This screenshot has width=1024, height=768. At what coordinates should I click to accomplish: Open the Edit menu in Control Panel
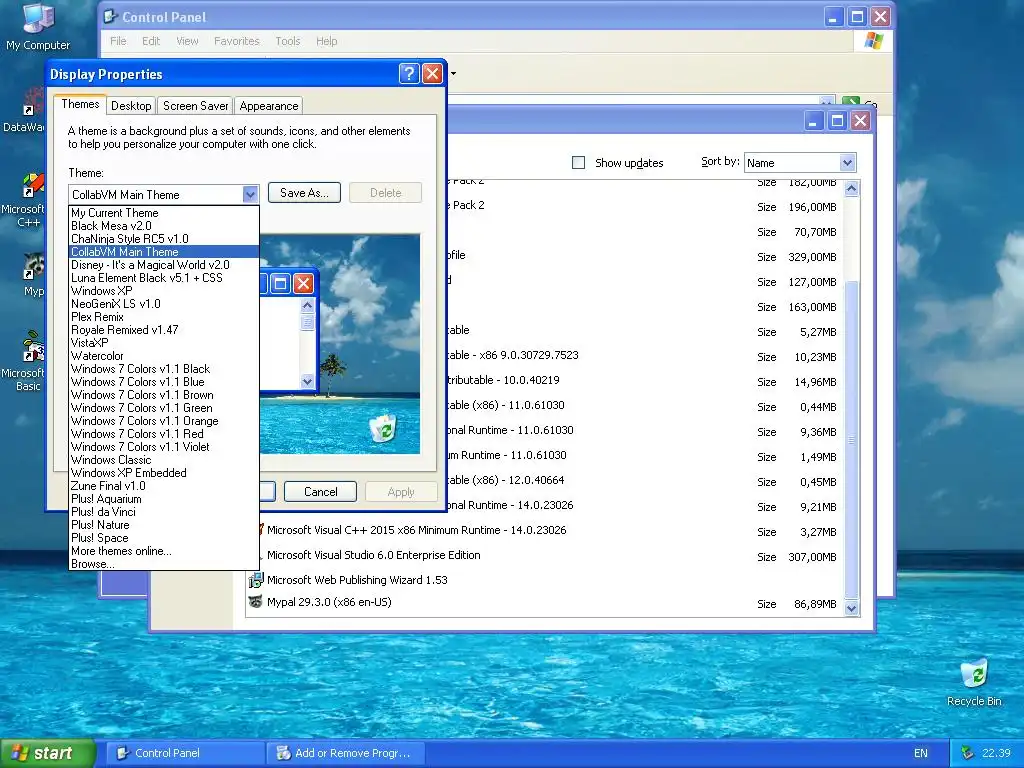151,41
